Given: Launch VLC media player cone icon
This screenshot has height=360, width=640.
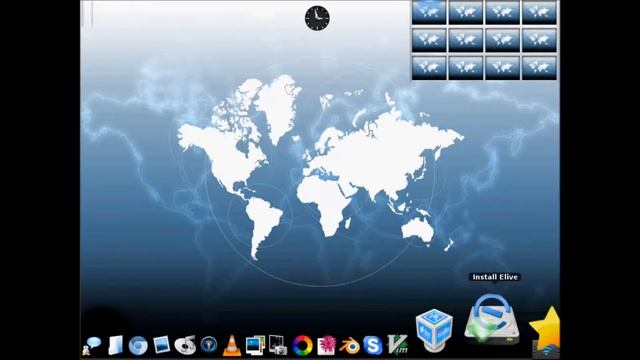Looking at the screenshot, I should pyautogui.click(x=232, y=345).
